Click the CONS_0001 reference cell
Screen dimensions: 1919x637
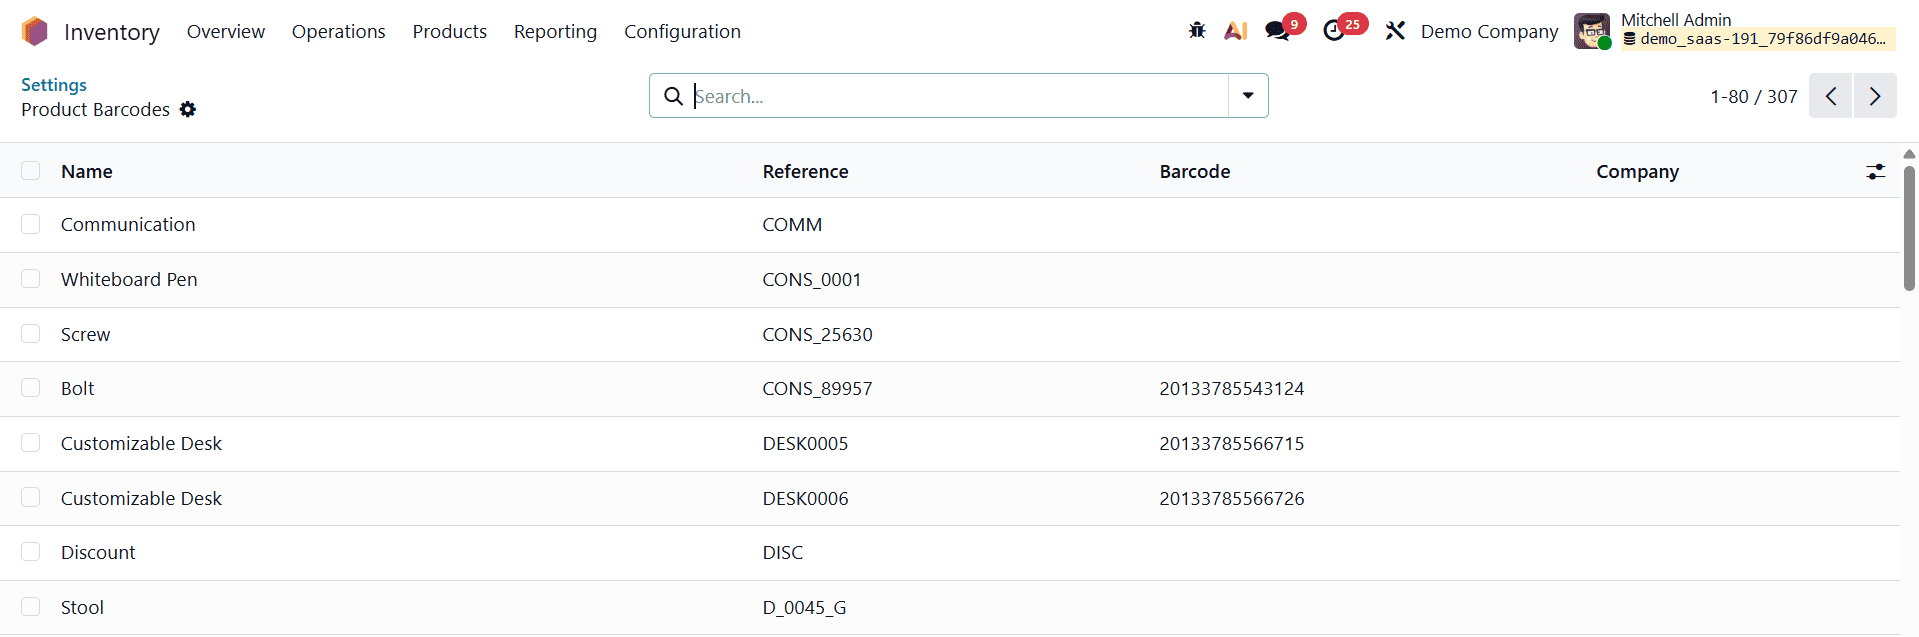pos(812,279)
